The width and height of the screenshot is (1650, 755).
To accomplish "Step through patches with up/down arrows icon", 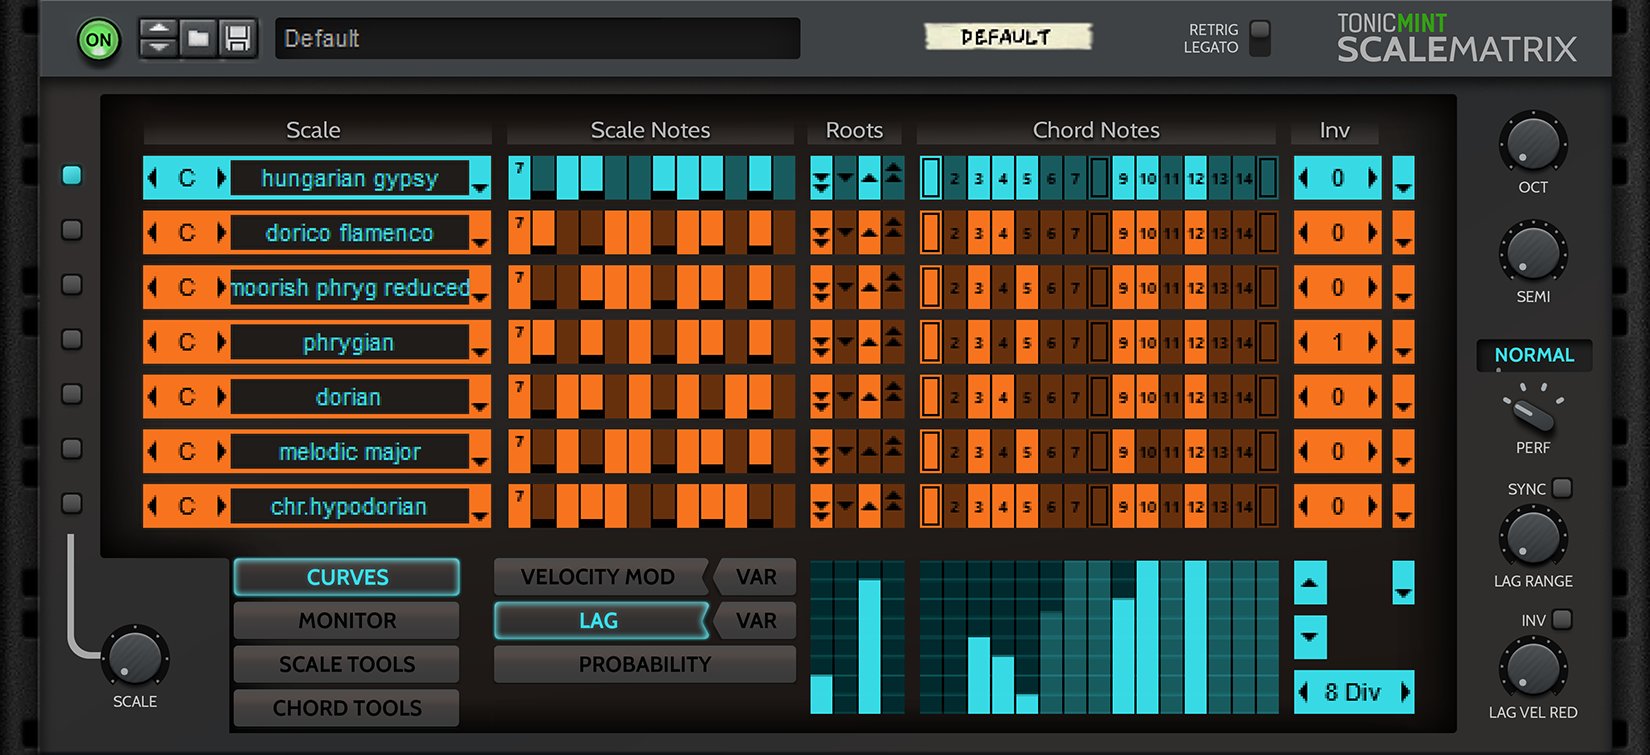I will [158, 39].
